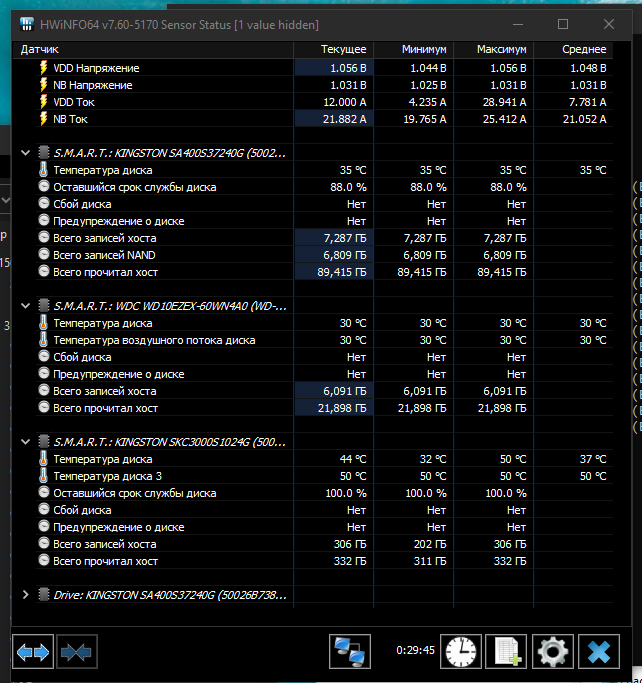
Task: Collapse the S.M.A.R.T. KINGSTON SA400S37240G group
Action: click(x=25, y=153)
